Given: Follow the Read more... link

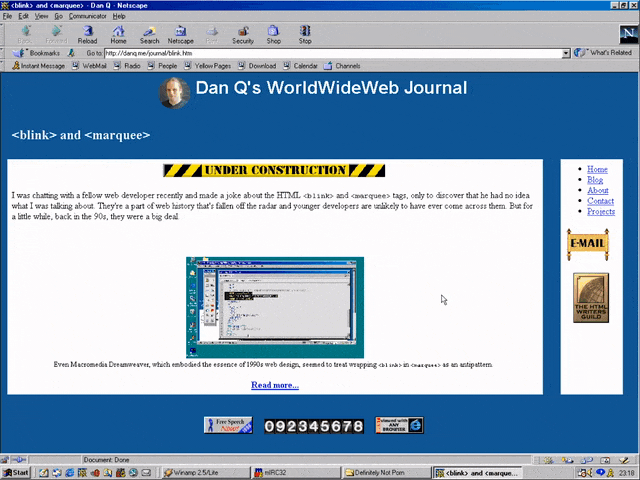Looking at the screenshot, I should 274,385.
